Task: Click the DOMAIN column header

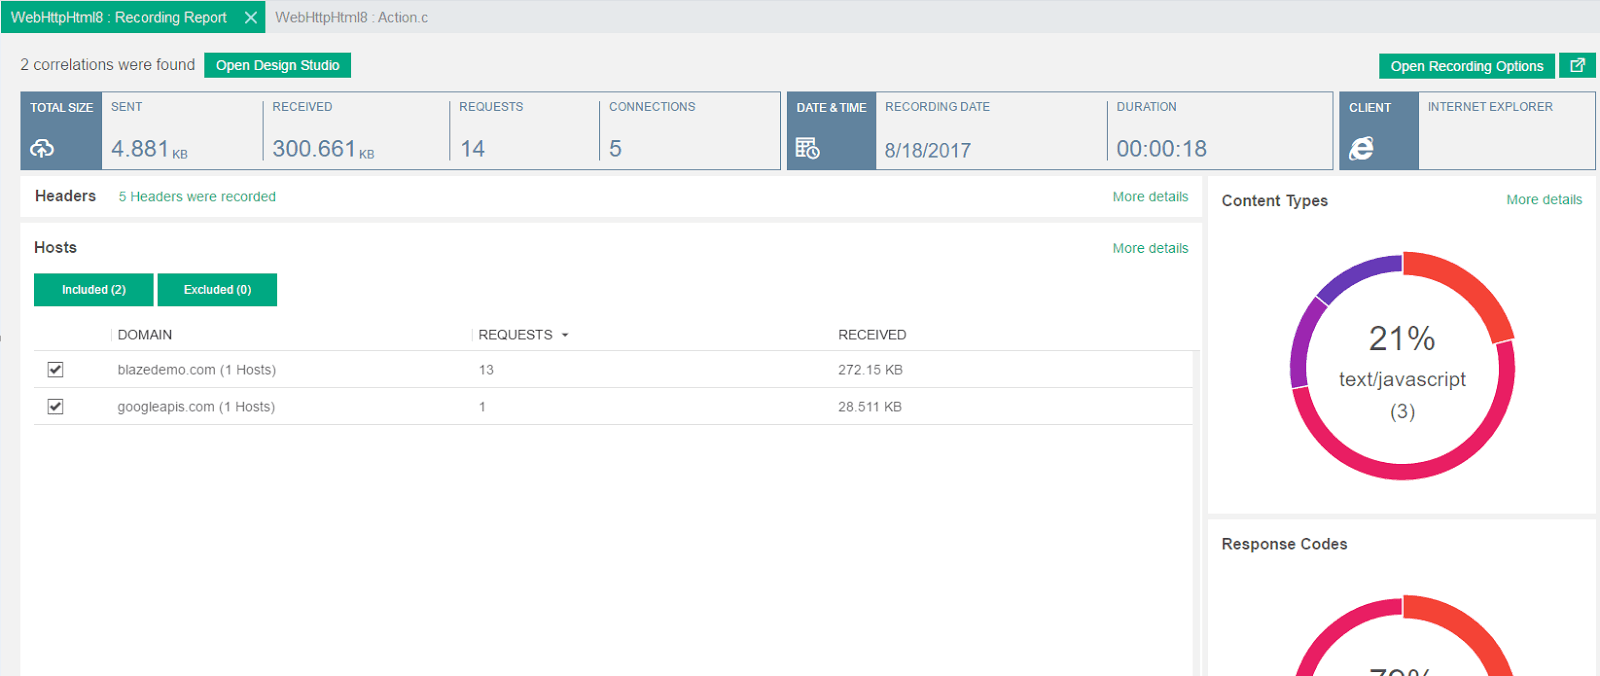Action: pyautogui.click(x=145, y=335)
